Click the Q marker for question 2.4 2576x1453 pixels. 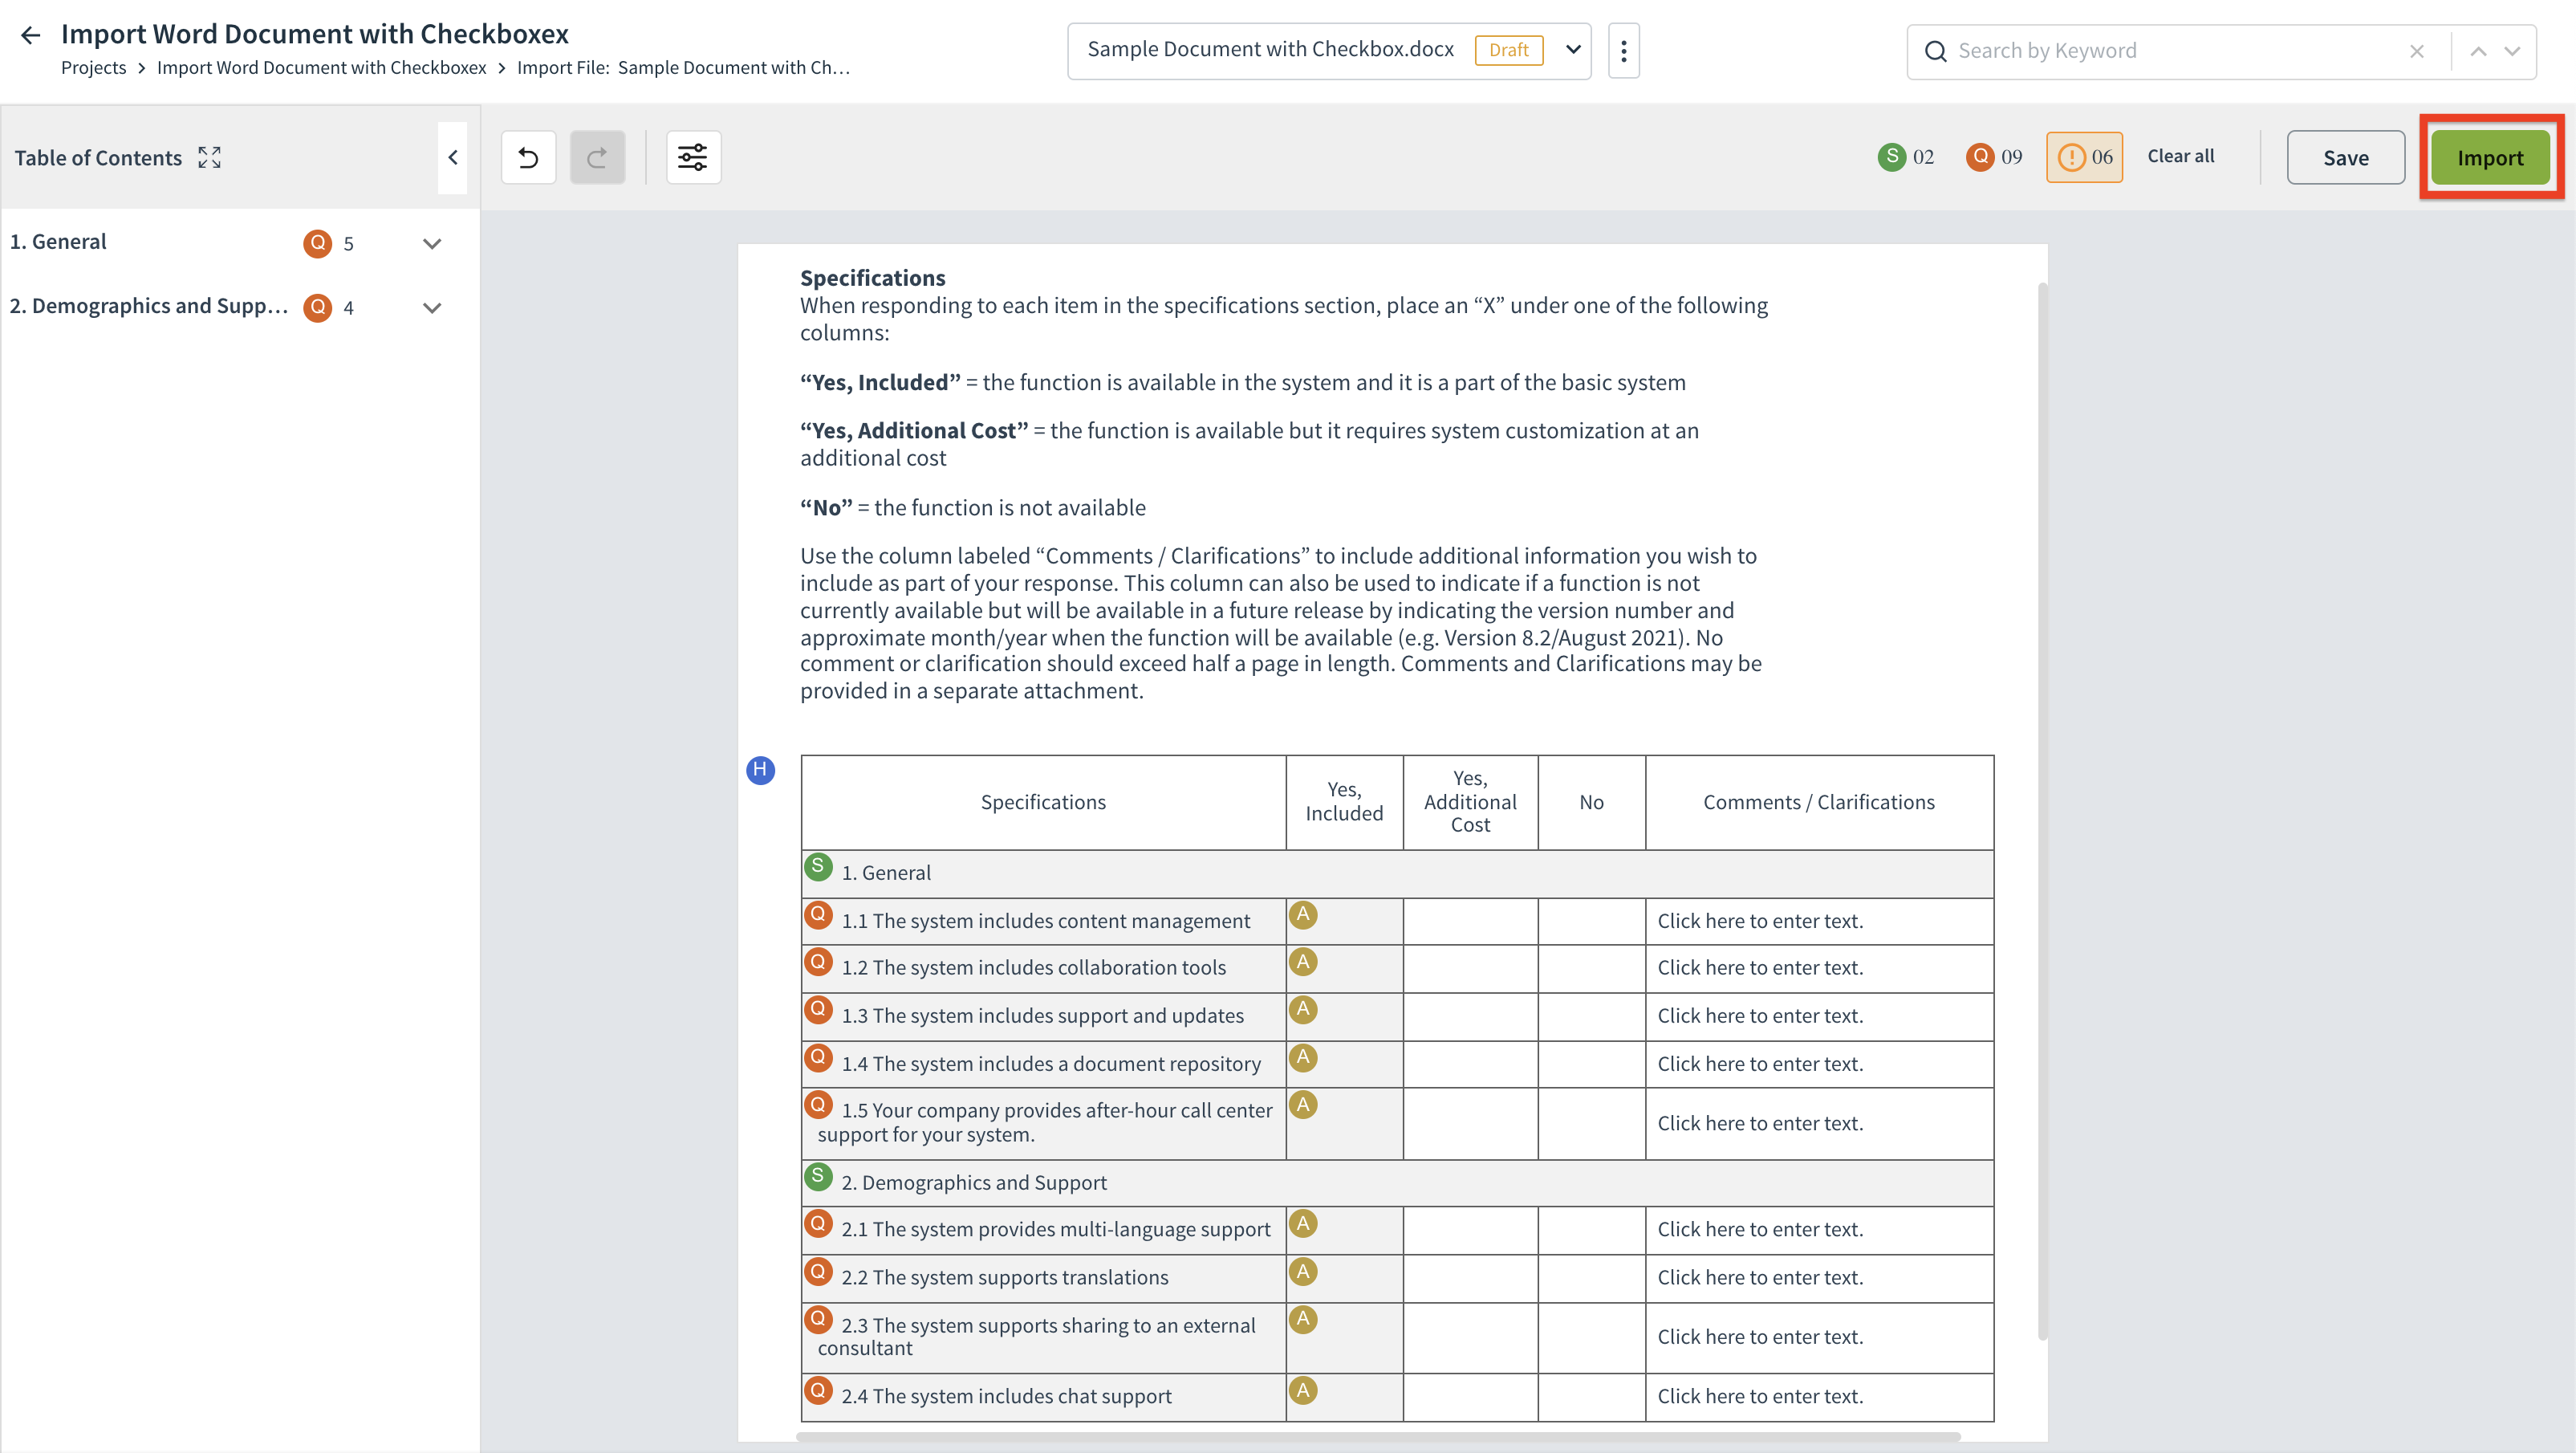[818, 1391]
